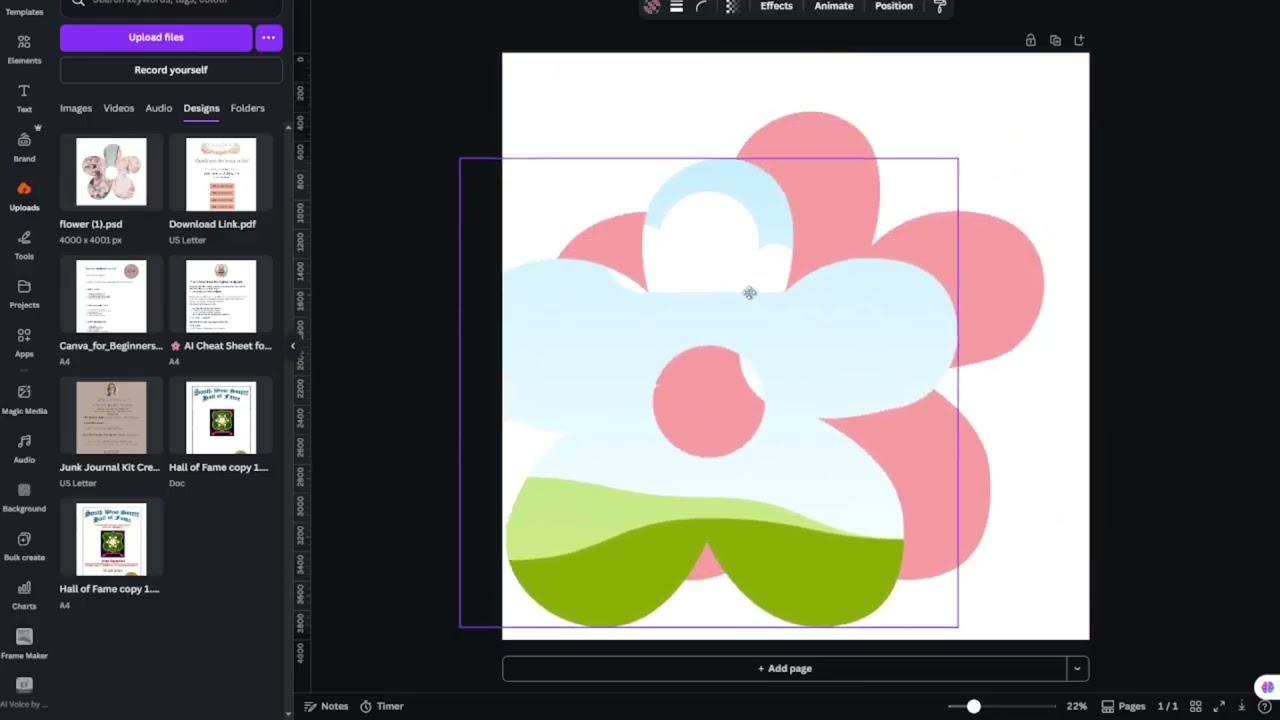1280x720 pixels.
Task: Select the Download Link.pdf thumbnail
Action: click(x=221, y=172)
